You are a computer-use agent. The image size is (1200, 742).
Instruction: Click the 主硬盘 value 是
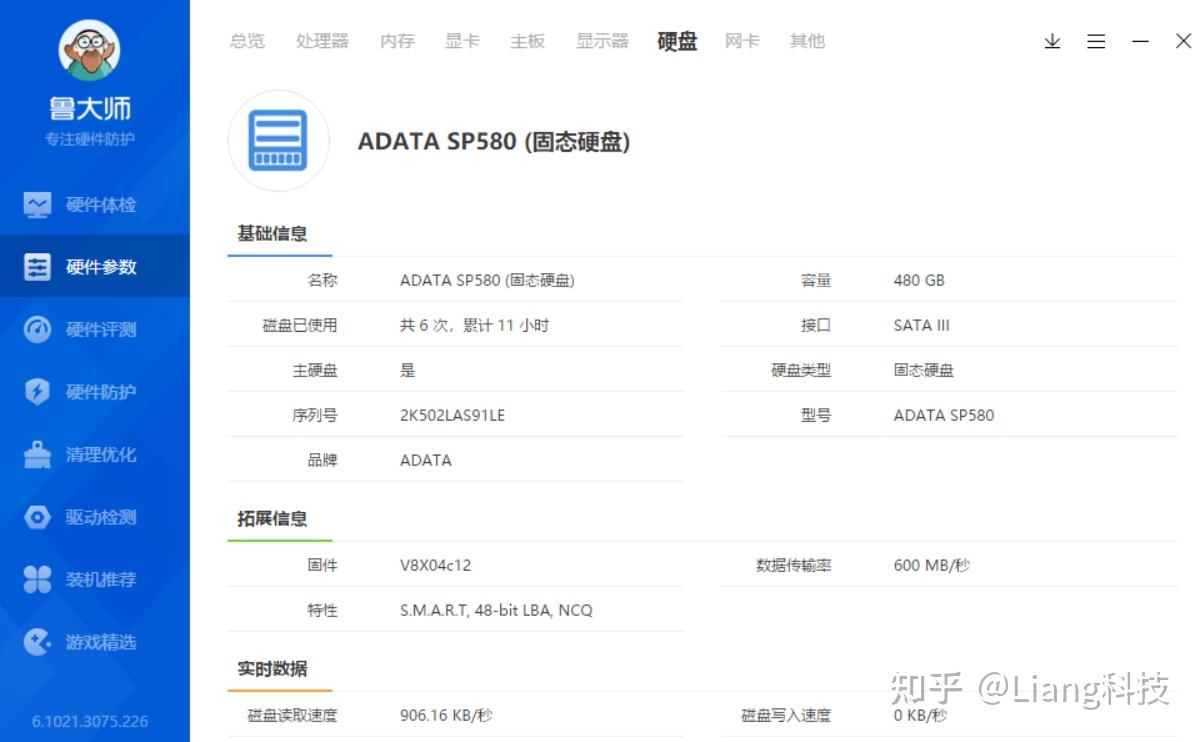(407, 370)
